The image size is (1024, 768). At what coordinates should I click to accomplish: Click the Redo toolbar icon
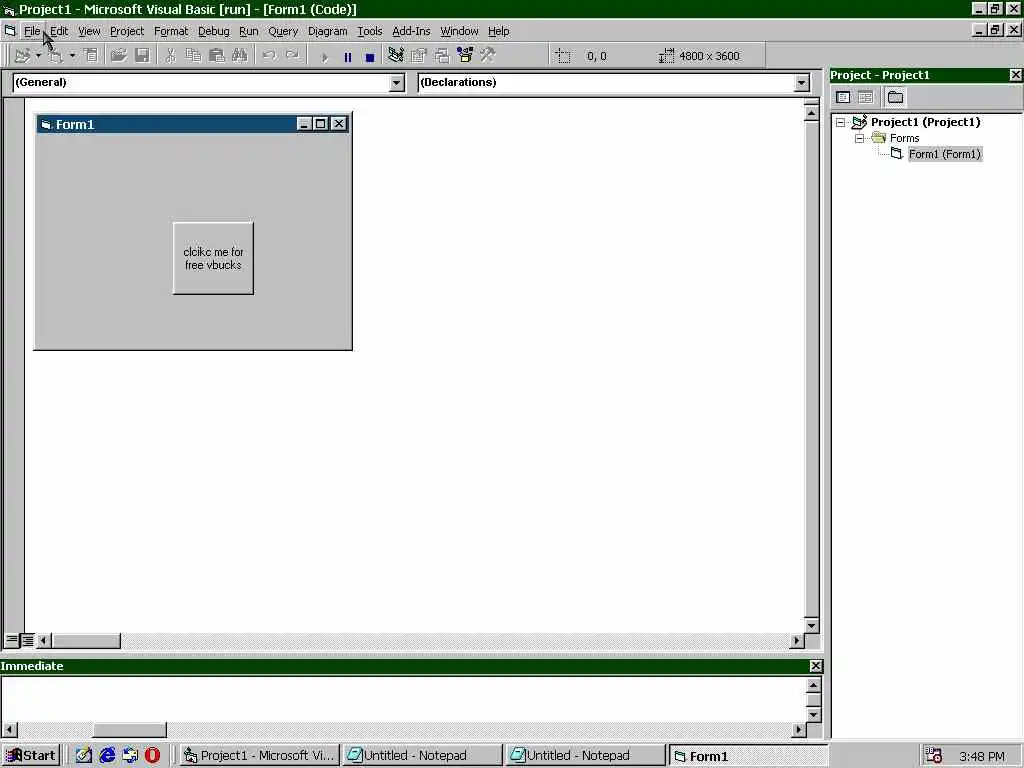(x=292, y=56)
